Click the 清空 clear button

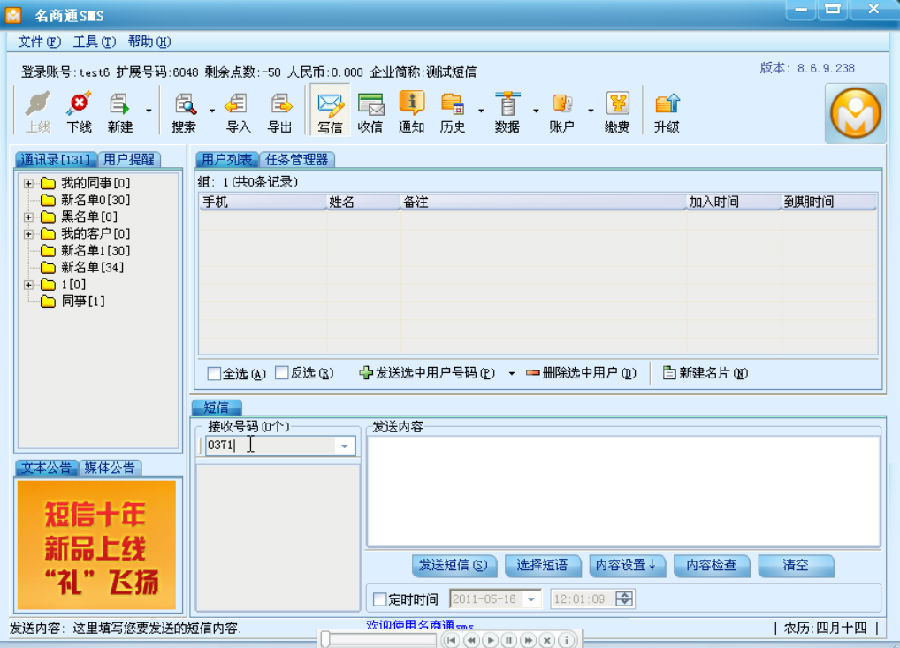(x=796, y=565)
